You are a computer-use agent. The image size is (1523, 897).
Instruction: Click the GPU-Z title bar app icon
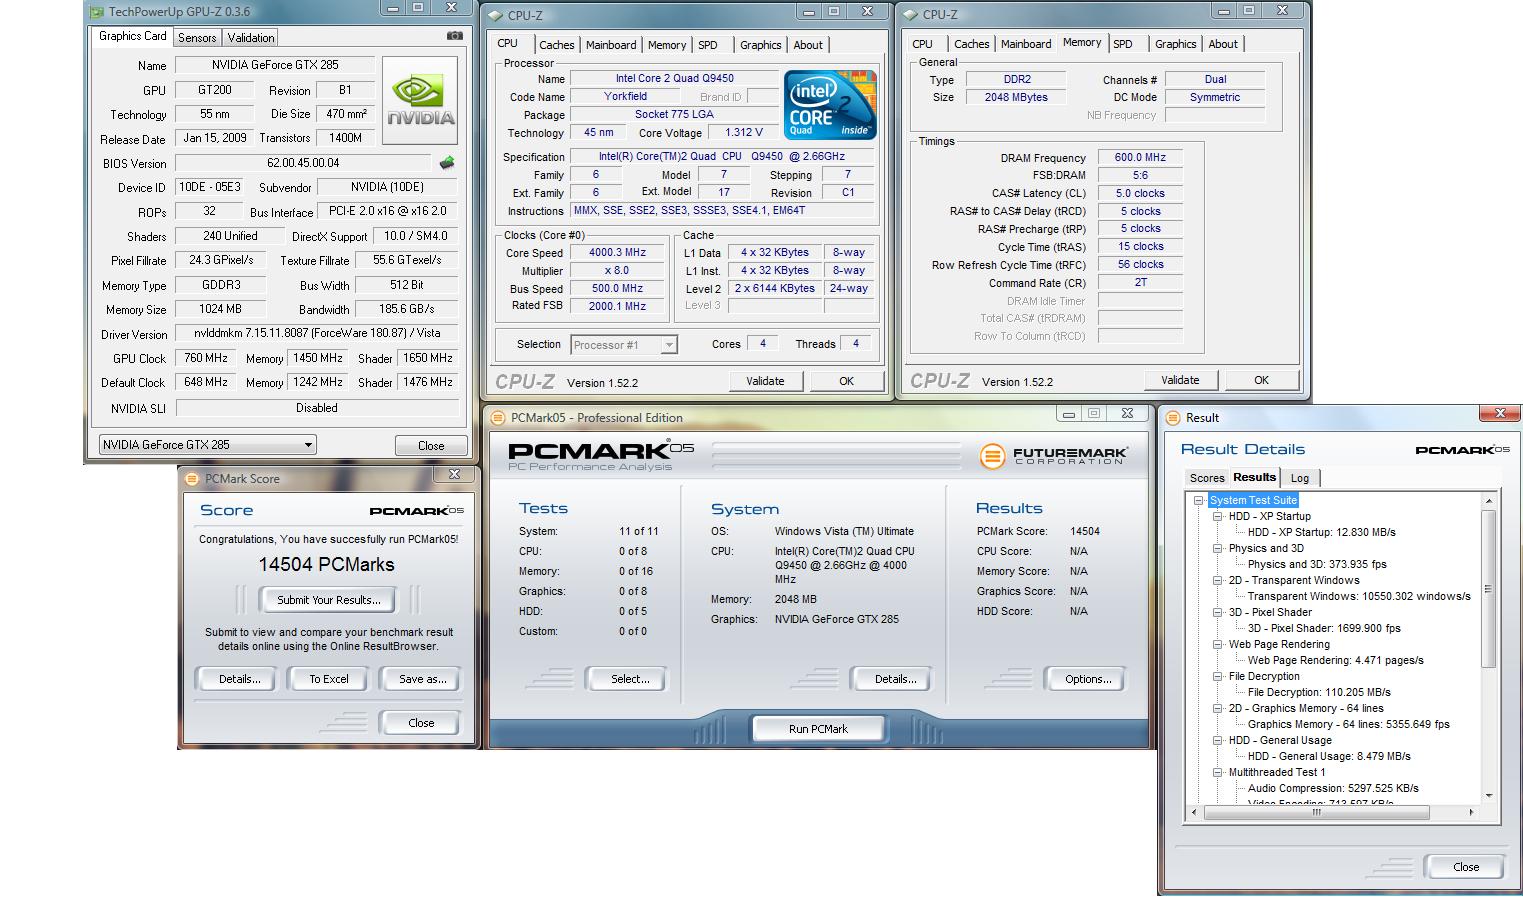tap(96, 12)
